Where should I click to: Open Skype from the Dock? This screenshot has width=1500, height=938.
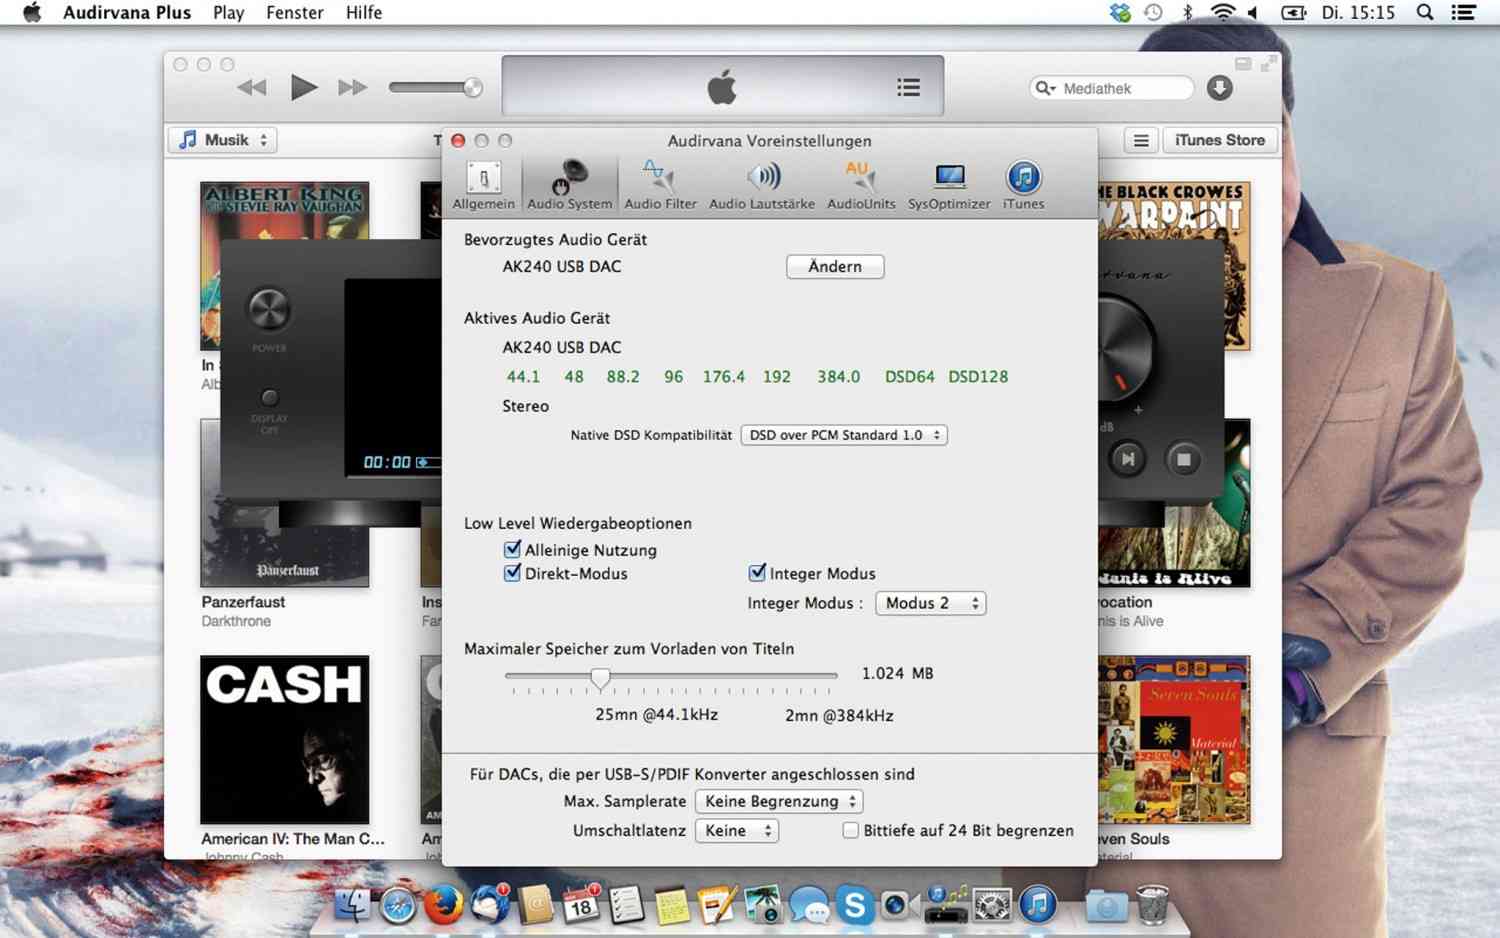click(854, 905)
